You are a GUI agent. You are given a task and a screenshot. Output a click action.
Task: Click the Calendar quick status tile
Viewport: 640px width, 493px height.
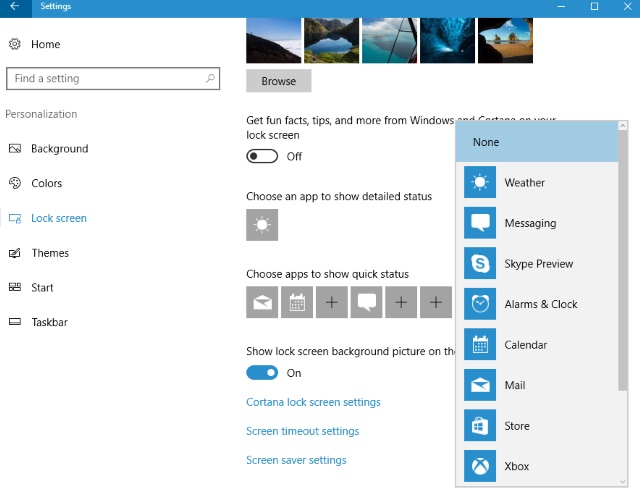point(297,302)
